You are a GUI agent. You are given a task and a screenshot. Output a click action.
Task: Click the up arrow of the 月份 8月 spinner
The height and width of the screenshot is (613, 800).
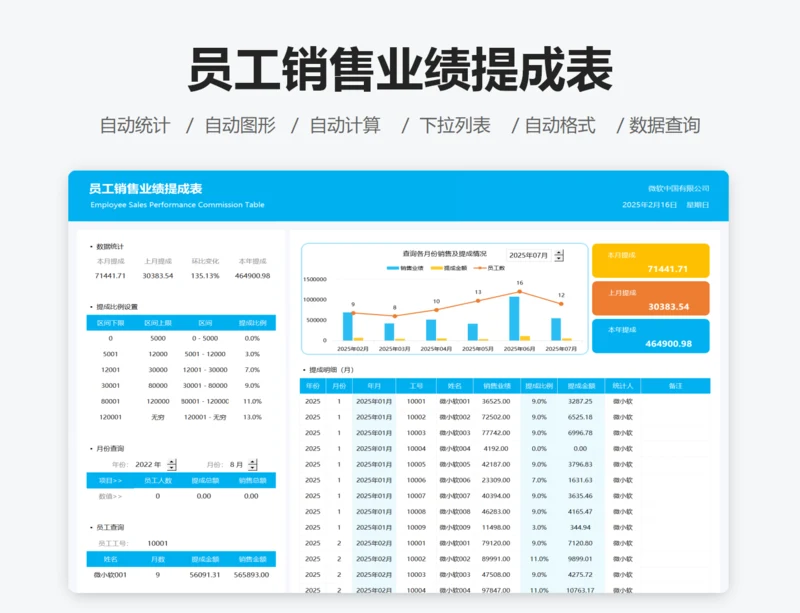coord(253,461)
